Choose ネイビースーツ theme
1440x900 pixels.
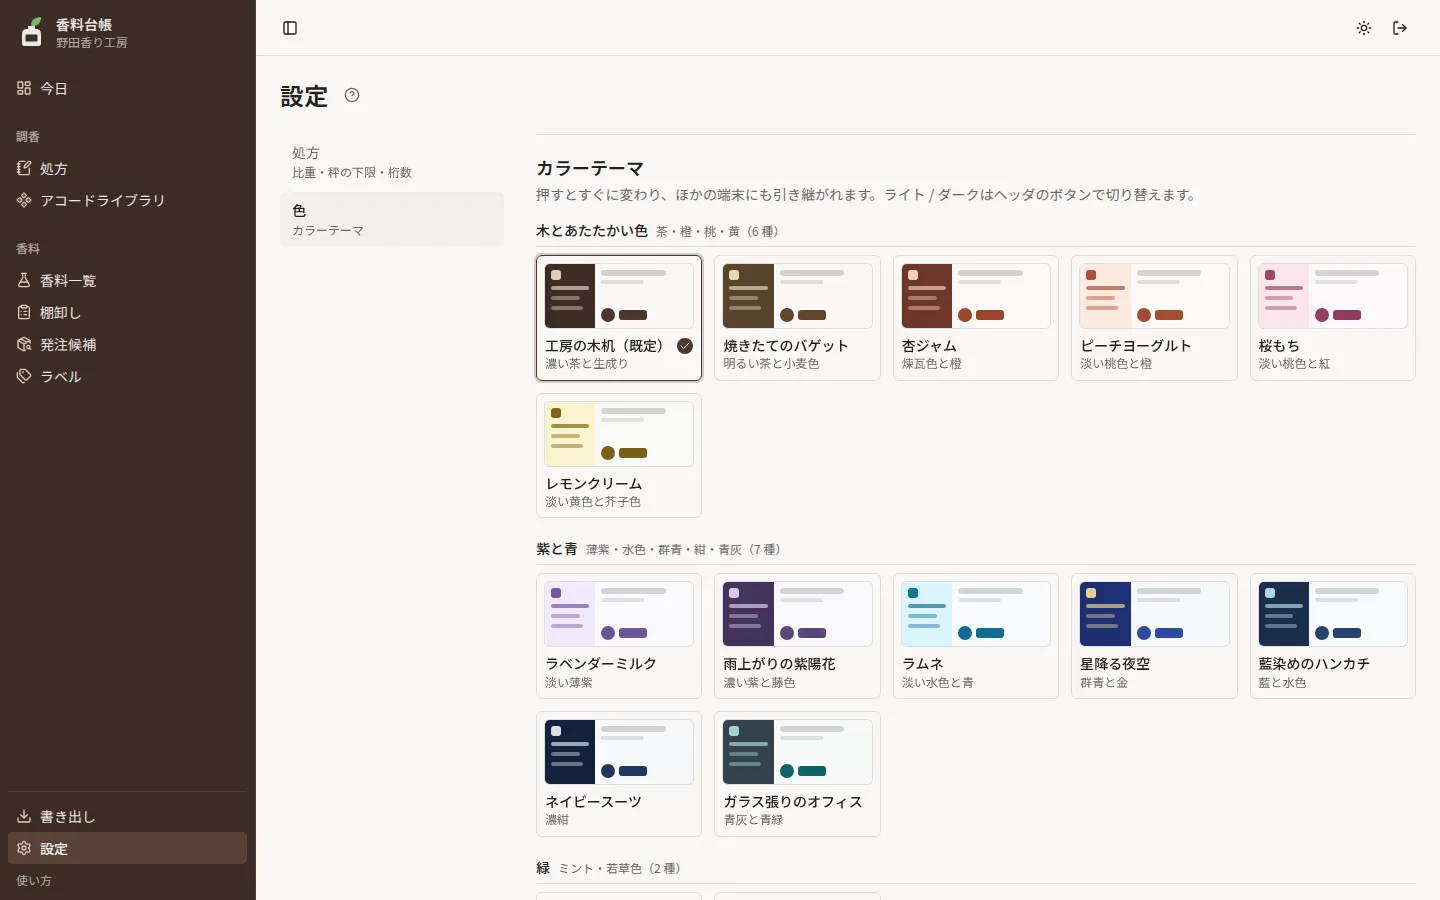pos(619,774)
